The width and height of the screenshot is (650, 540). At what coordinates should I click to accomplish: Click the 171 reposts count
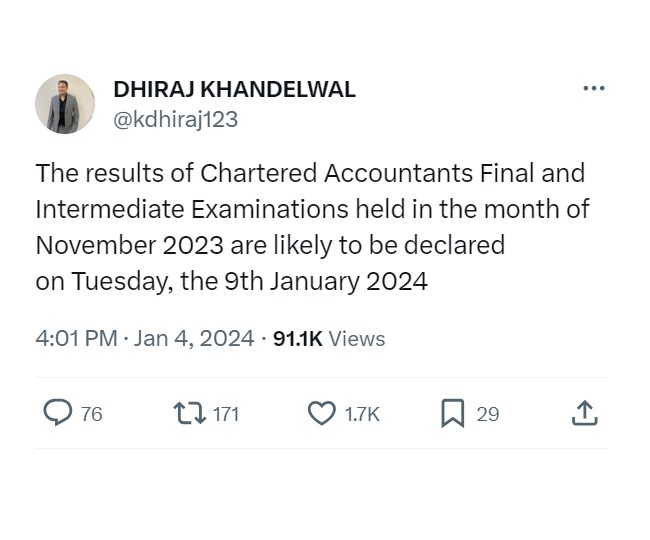pyautogui.click(x=226, y=413)
